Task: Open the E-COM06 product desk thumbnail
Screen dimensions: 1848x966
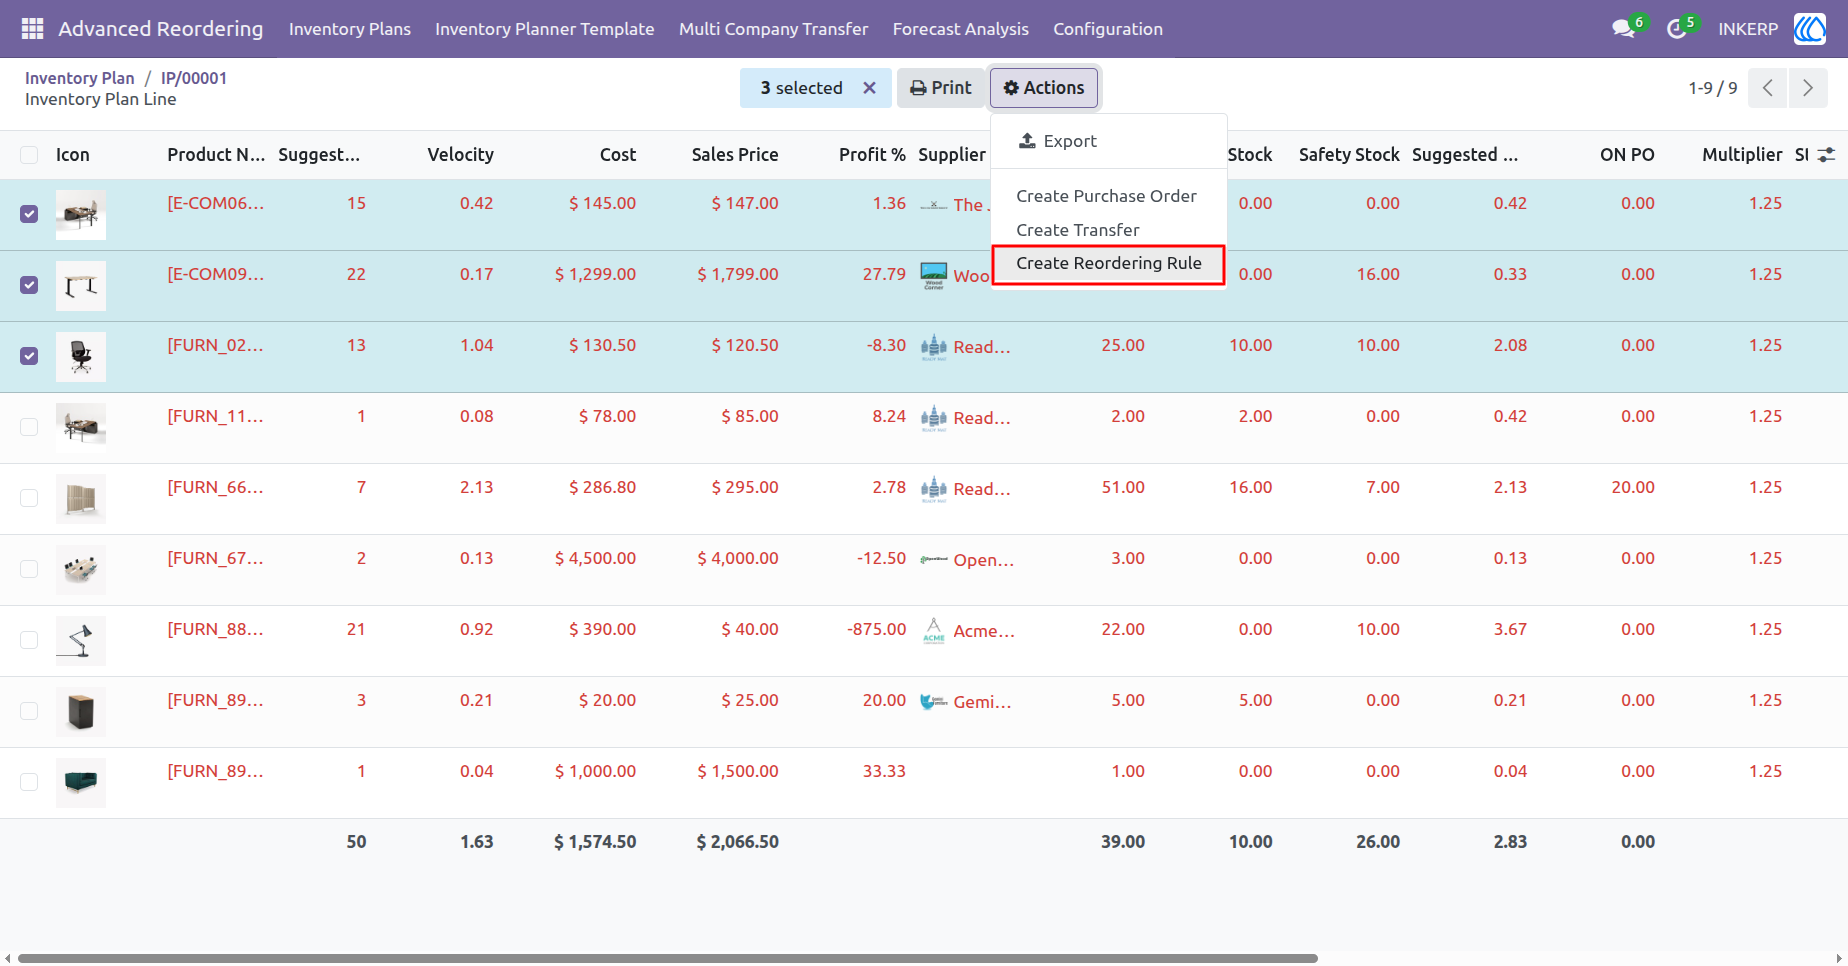Action: 81,214
